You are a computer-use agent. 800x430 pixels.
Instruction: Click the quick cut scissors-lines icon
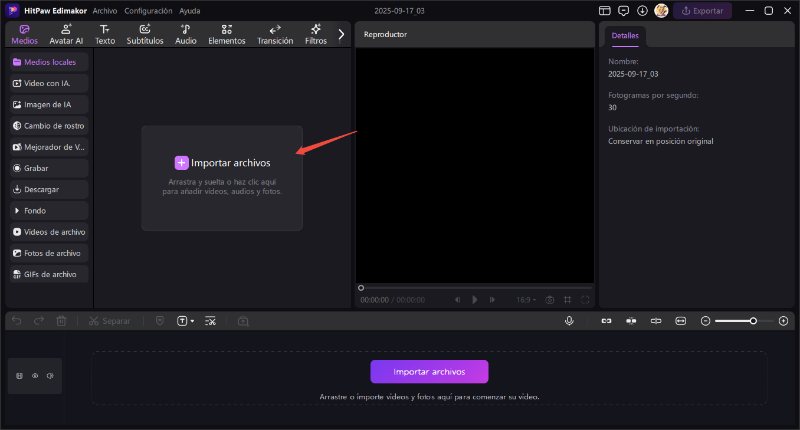(x=210, y=321)
